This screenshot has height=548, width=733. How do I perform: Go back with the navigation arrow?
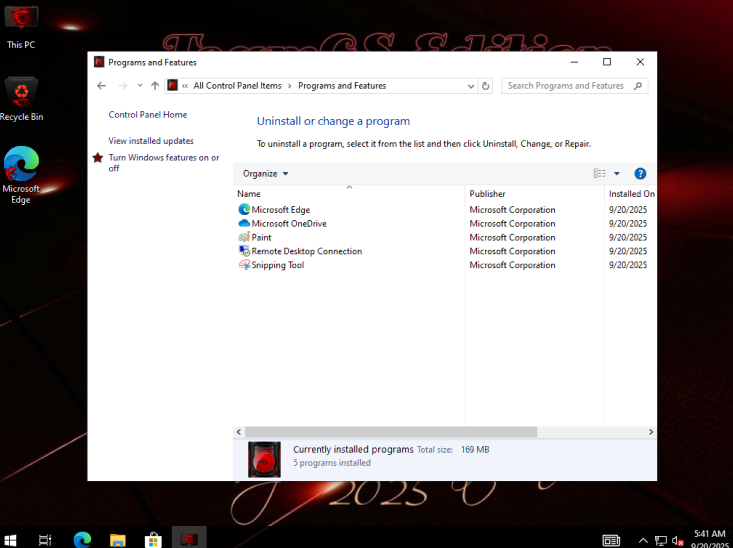coord(101,86)
